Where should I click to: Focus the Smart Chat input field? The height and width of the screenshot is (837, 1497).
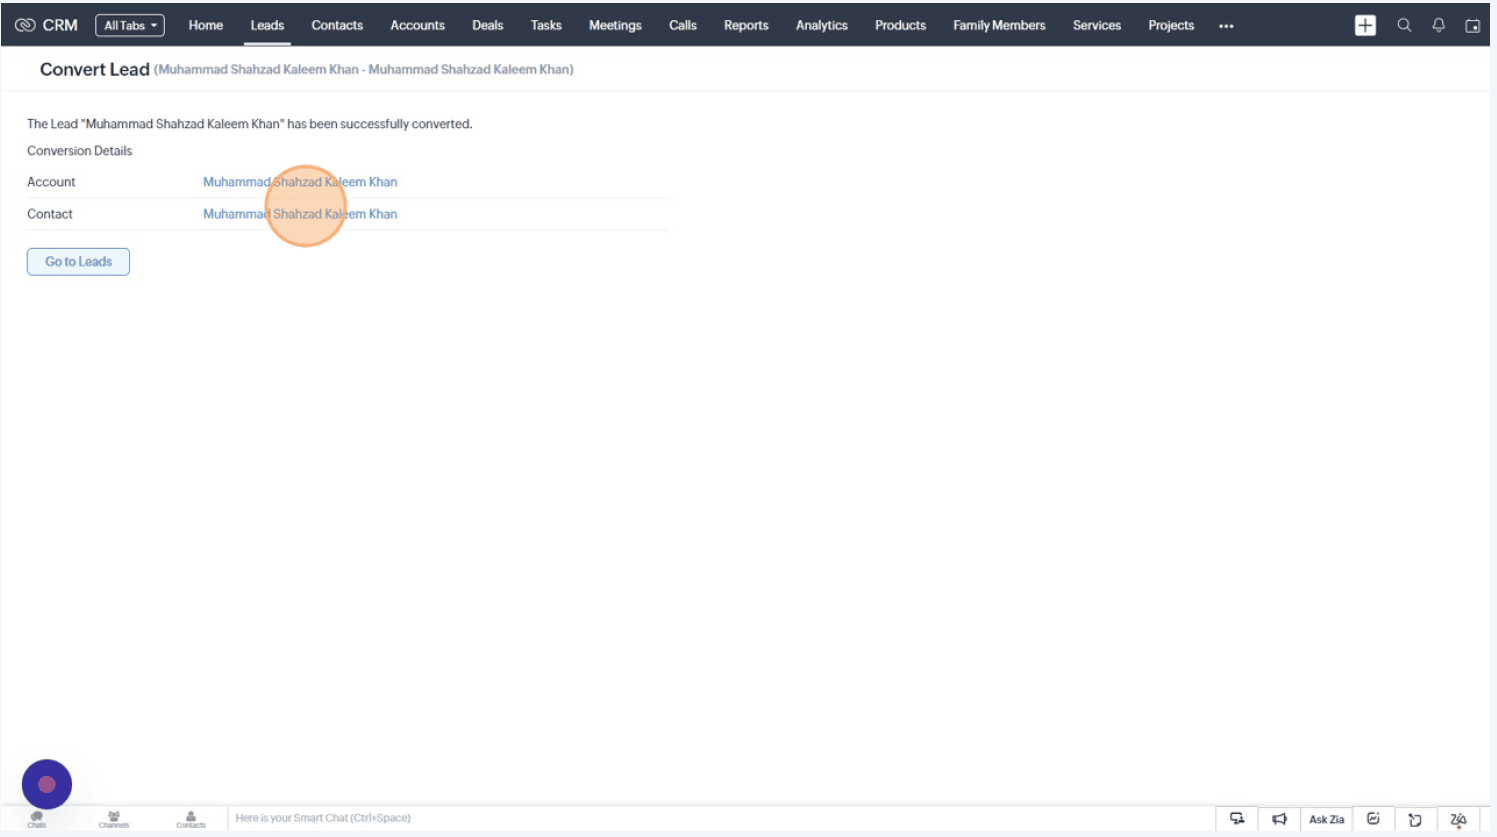tap(720, 818)
